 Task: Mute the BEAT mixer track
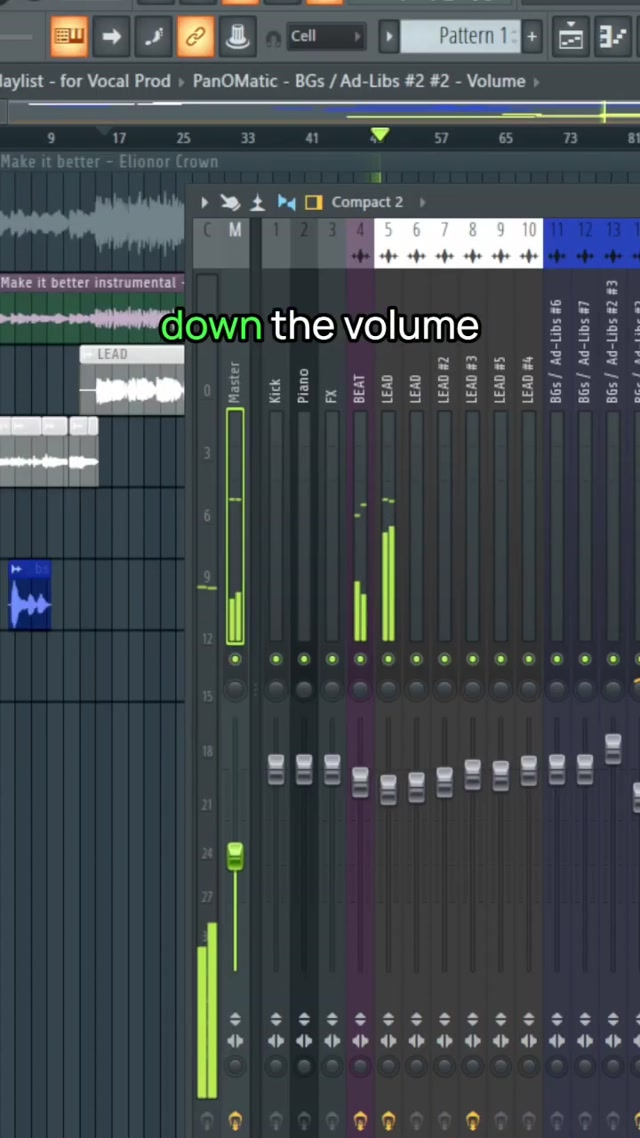coord(360,660)
